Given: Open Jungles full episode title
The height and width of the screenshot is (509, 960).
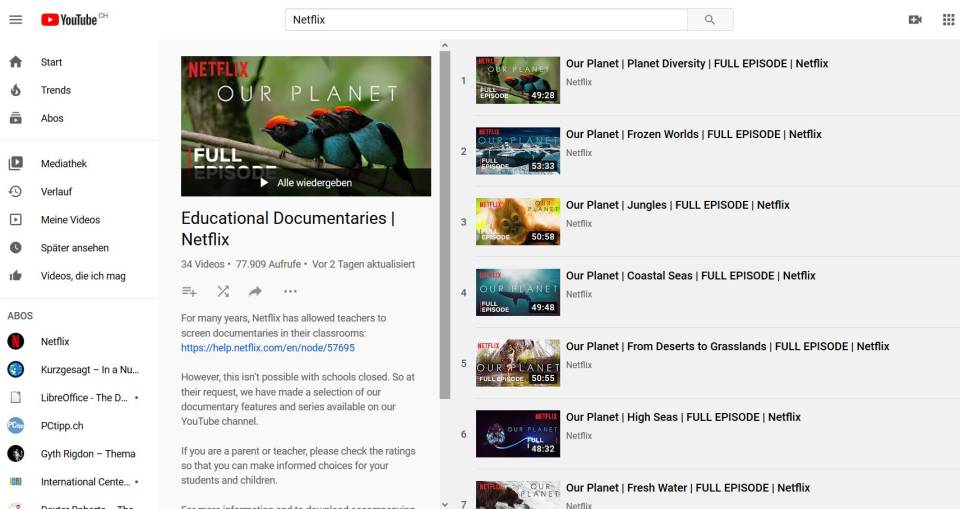Looking at the screenshot, I should click(678, 205).
